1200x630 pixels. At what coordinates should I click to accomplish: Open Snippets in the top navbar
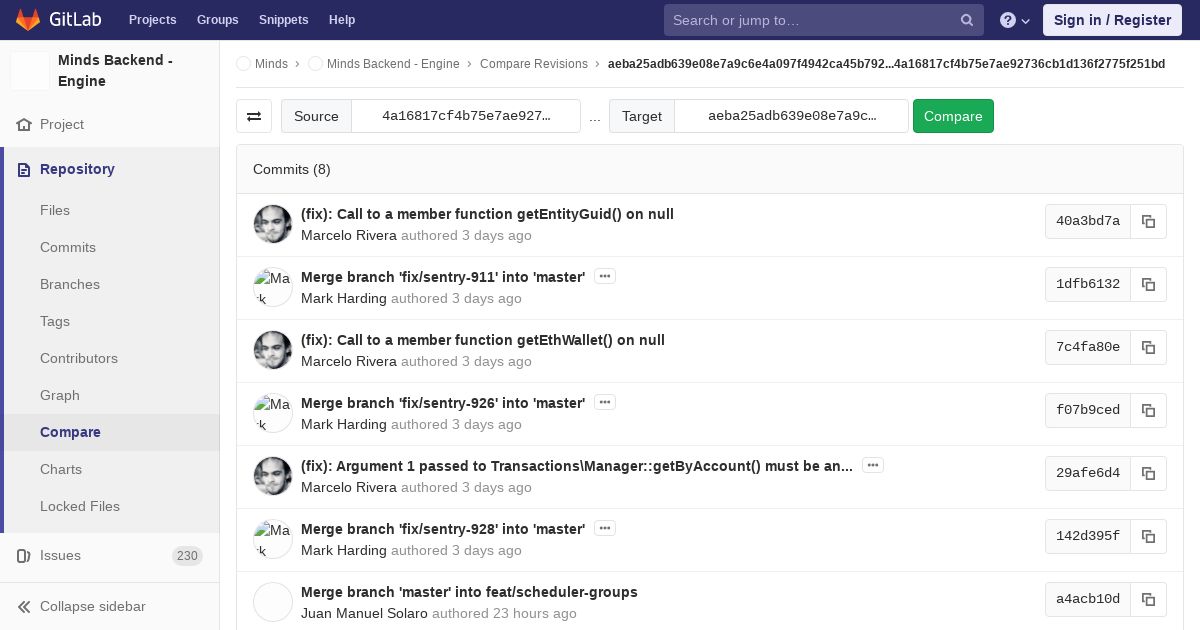click(283, 20)
